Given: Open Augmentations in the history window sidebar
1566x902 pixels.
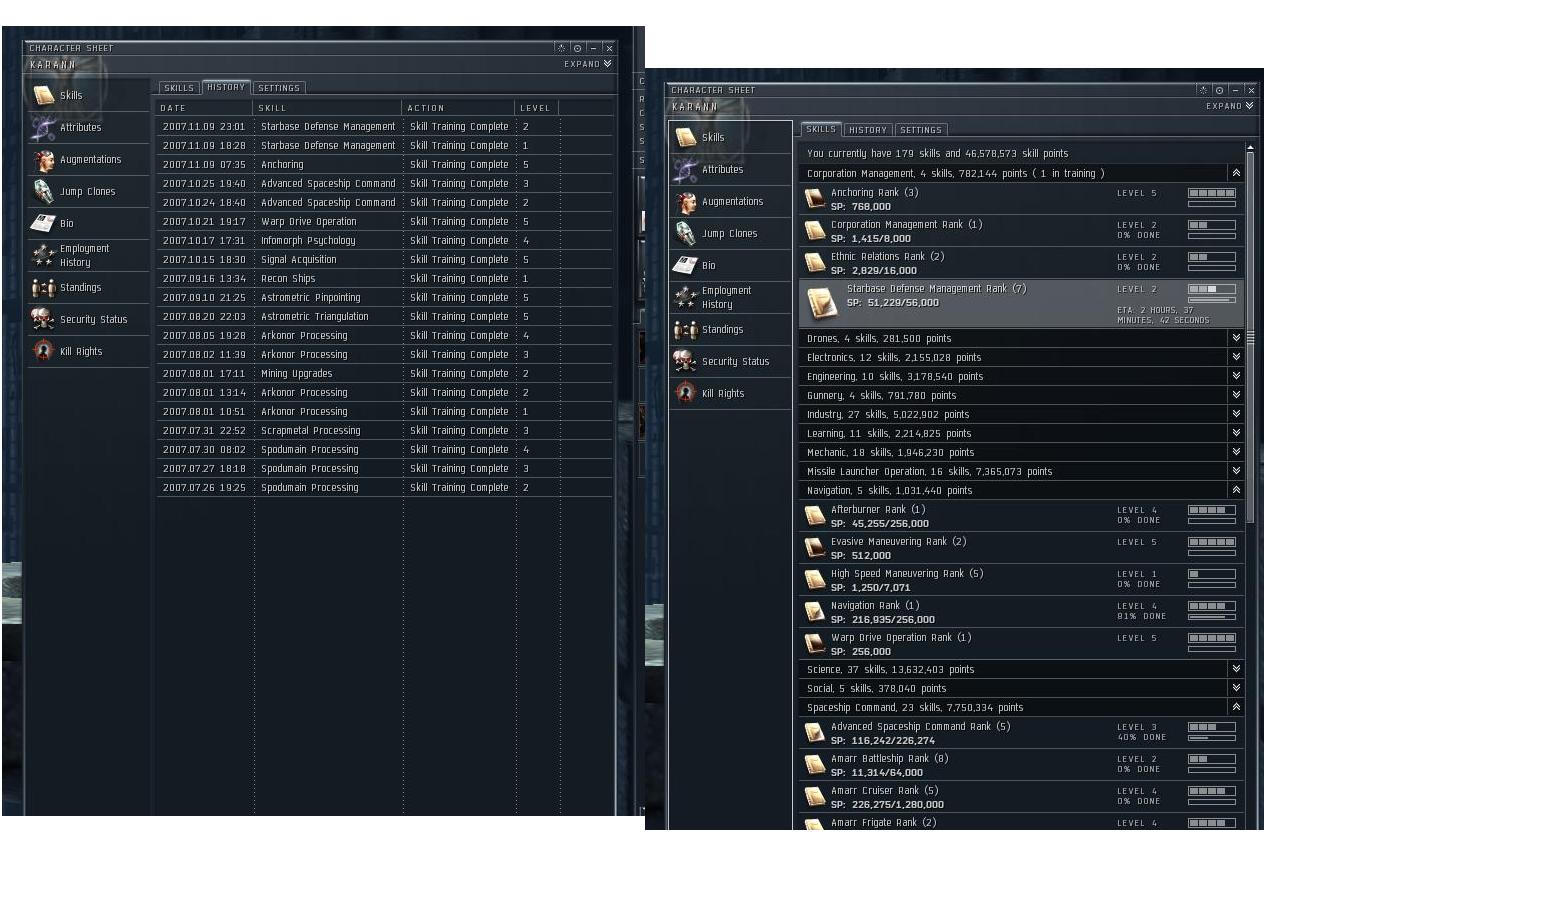Looking at the screenshot, I should 88,160.
